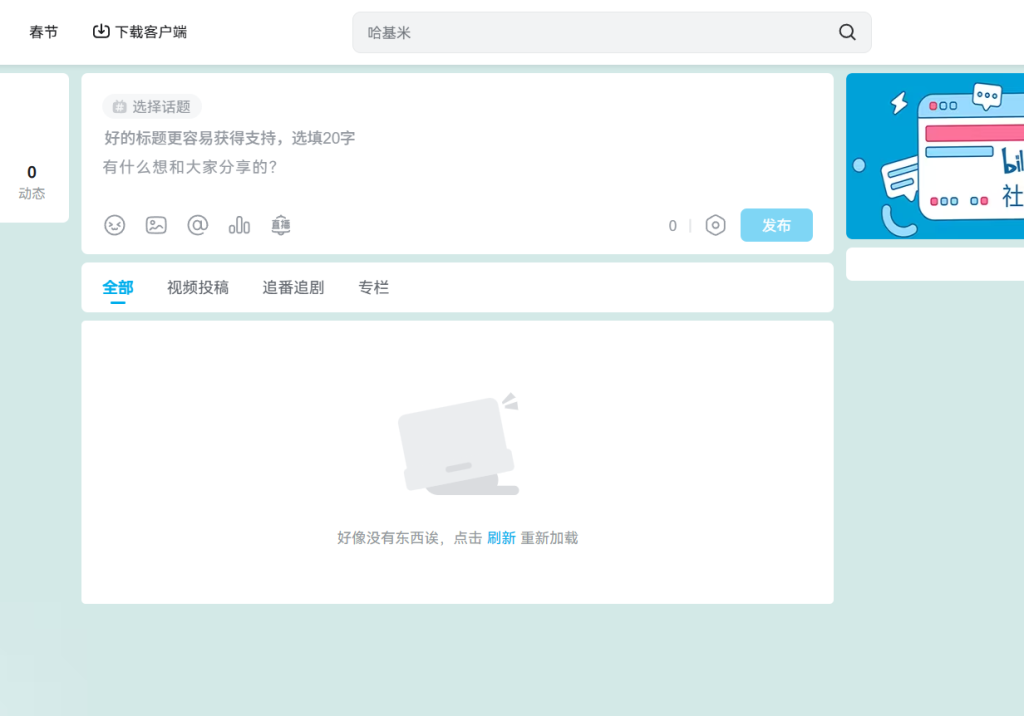The width and height of the screenshot is (1024, 716).
Task: Click the 直播 live reservation icon
Action: [x=281, y=225]
